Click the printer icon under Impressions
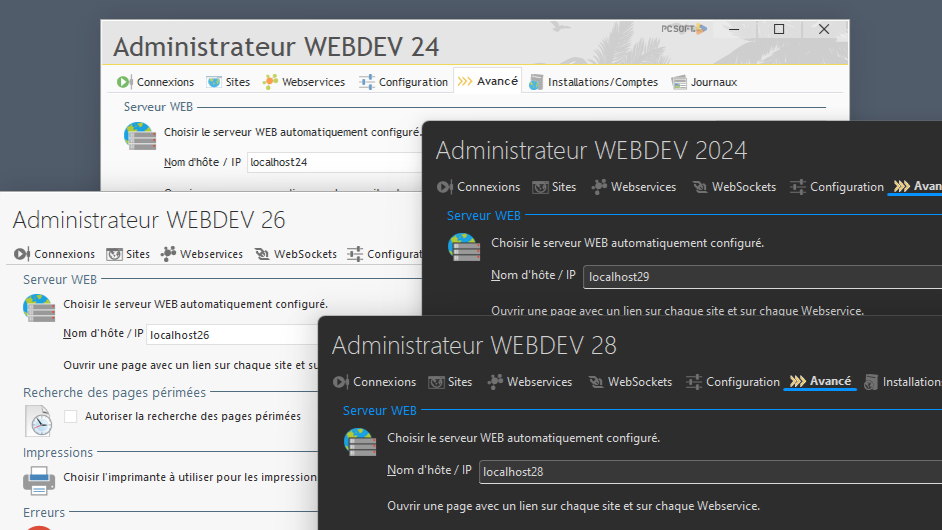 point(39,481)
